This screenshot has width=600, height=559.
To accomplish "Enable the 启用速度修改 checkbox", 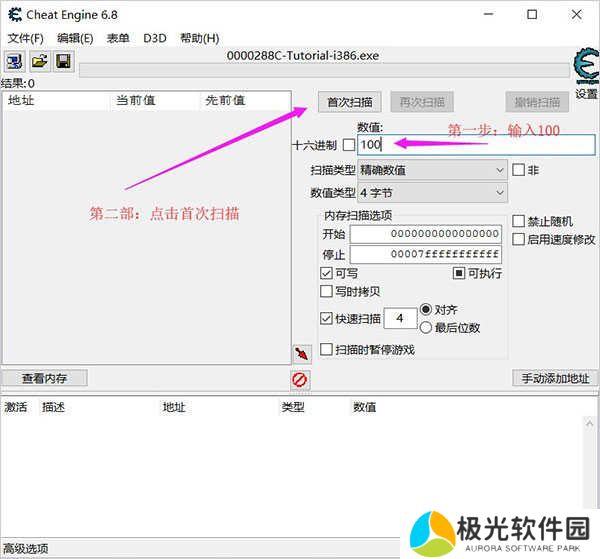I will point(518,240).
